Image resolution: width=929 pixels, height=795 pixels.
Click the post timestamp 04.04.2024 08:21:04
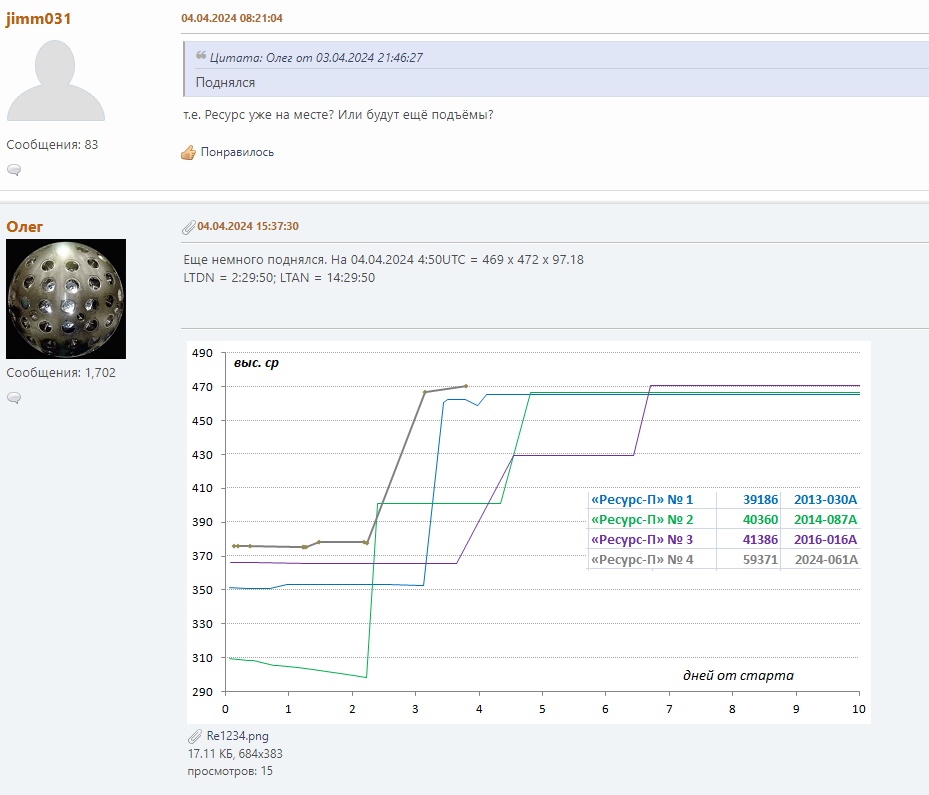tap(232, 19)
